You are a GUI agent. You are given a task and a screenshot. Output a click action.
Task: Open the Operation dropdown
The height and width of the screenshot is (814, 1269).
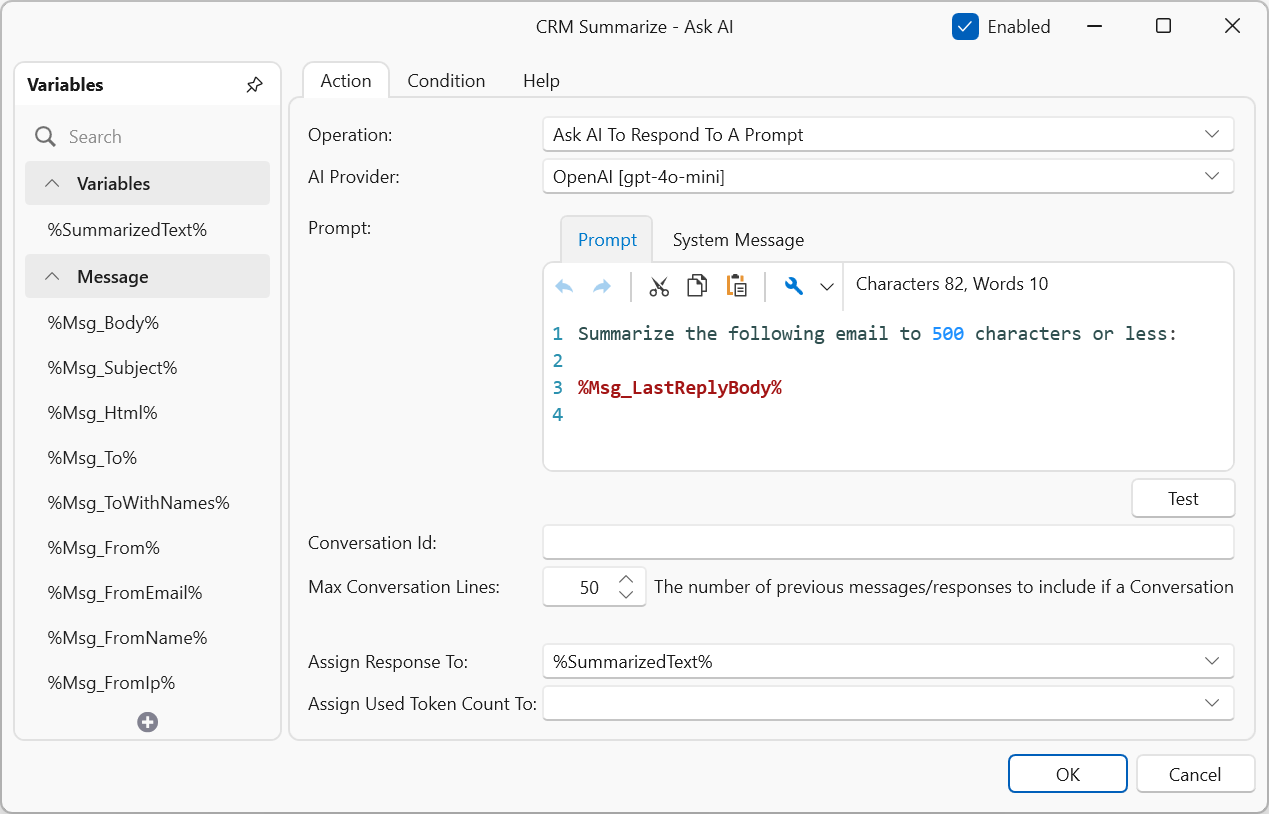coord(1212,134)
